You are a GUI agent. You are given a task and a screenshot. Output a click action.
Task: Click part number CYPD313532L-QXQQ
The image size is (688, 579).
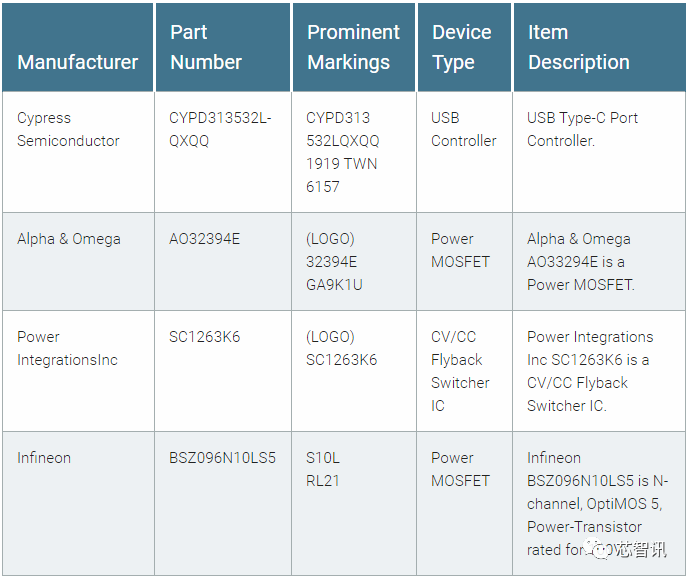pos(220,129)
